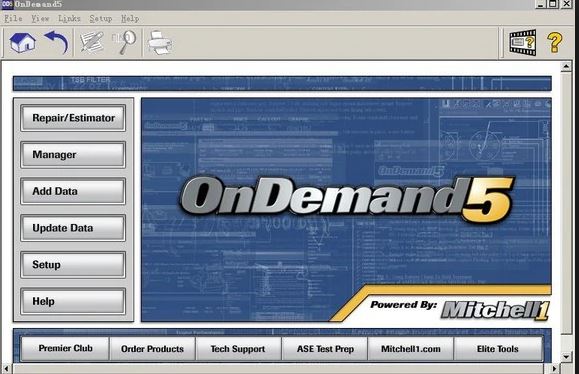Open ASE Test Prep
579x374 pixels.
(325, 348)
